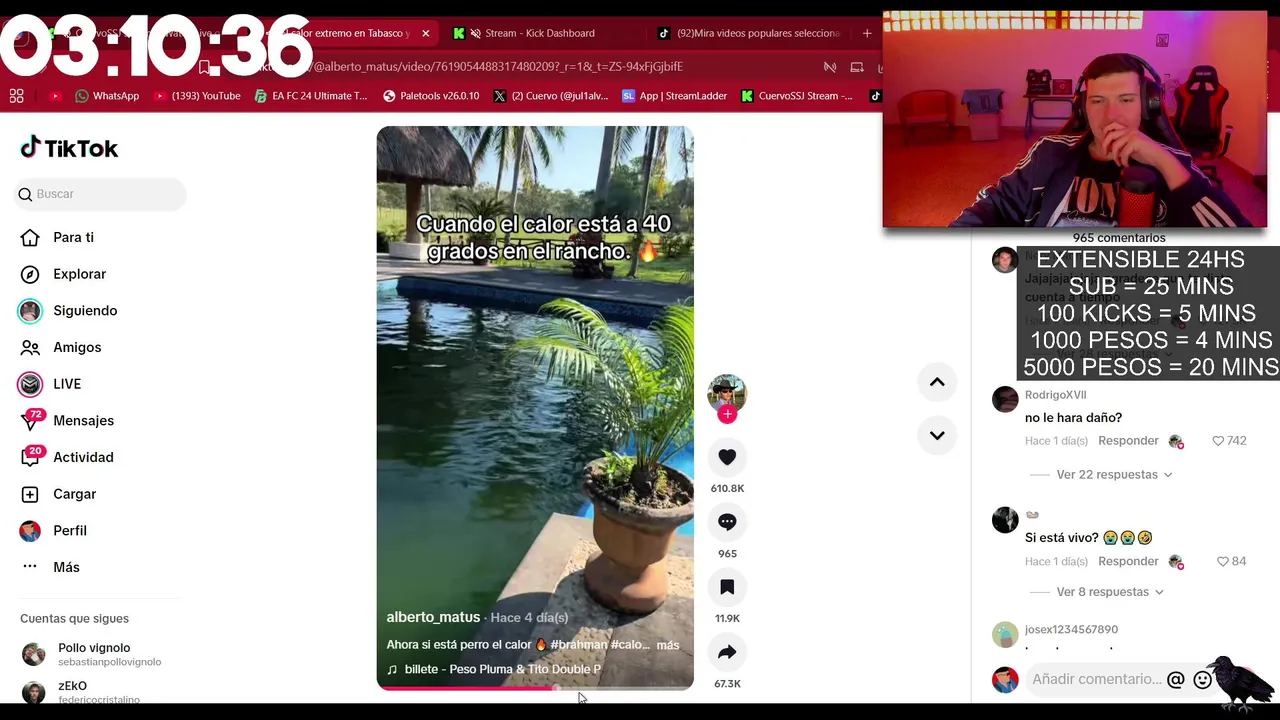Switch to Mira videos populares TikTok tab

pyautogui.click(x=752, y=33)
